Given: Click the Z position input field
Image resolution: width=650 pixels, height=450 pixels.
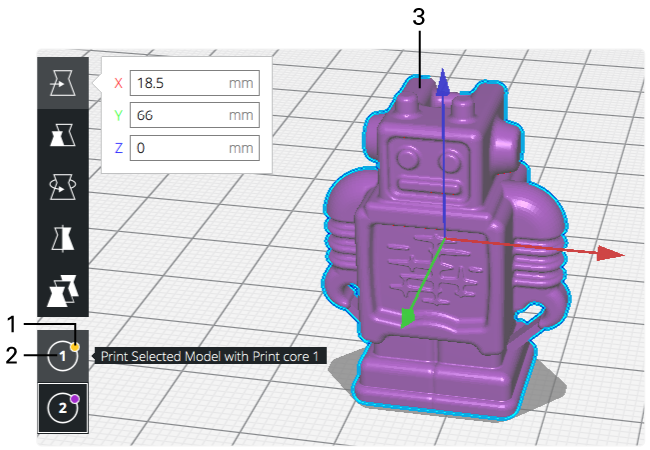Looking at the screenshot, I should tap(194, 148).
